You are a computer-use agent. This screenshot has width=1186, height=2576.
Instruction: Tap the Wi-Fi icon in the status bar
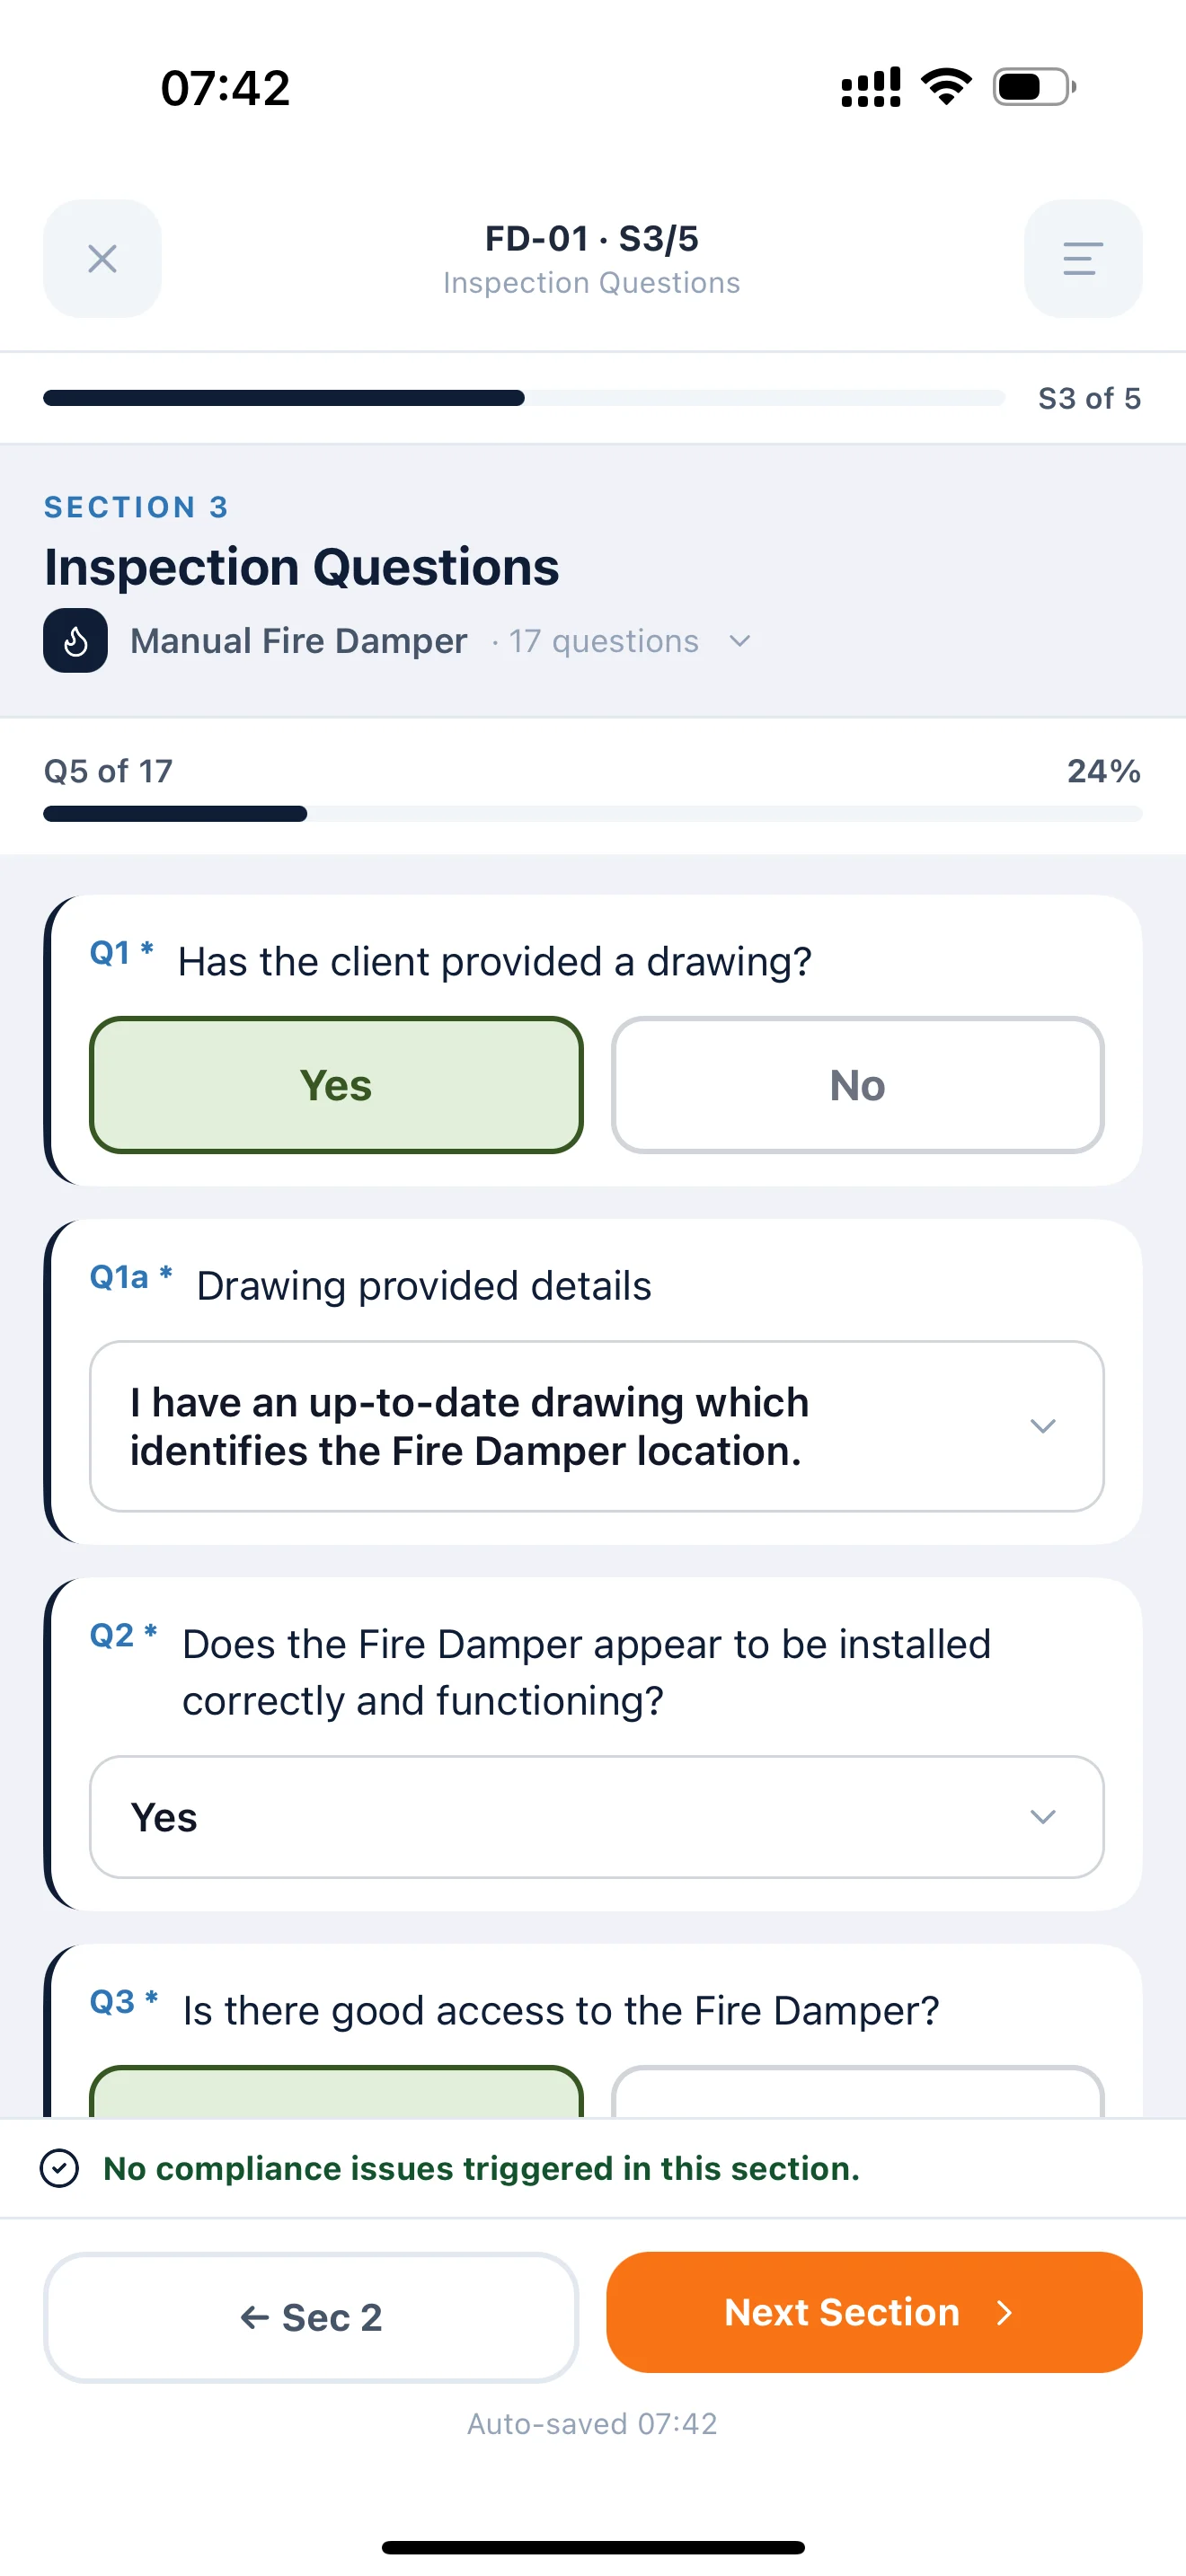945,87
